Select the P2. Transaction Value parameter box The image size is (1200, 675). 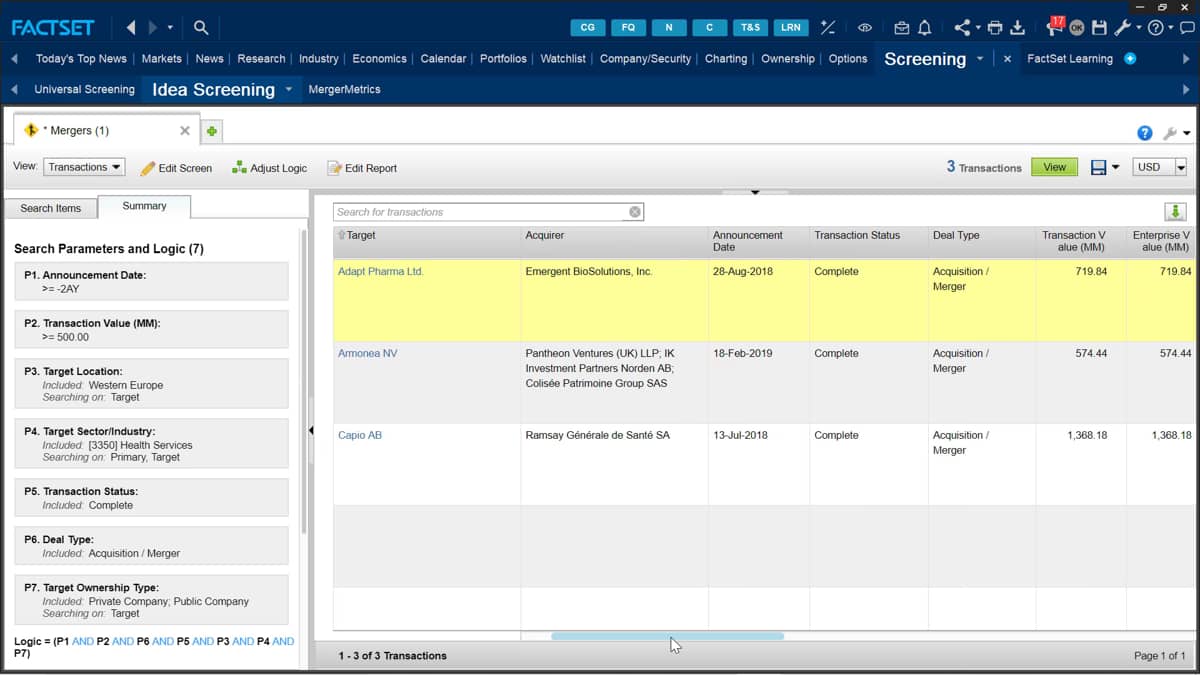coord(151,330)
